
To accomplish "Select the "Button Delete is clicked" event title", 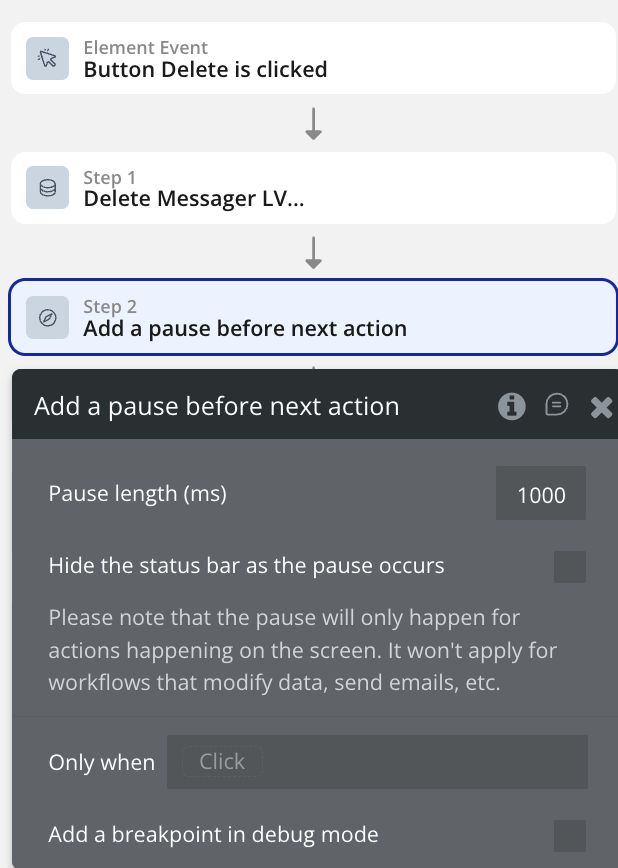I will click(x=205, y=69).
